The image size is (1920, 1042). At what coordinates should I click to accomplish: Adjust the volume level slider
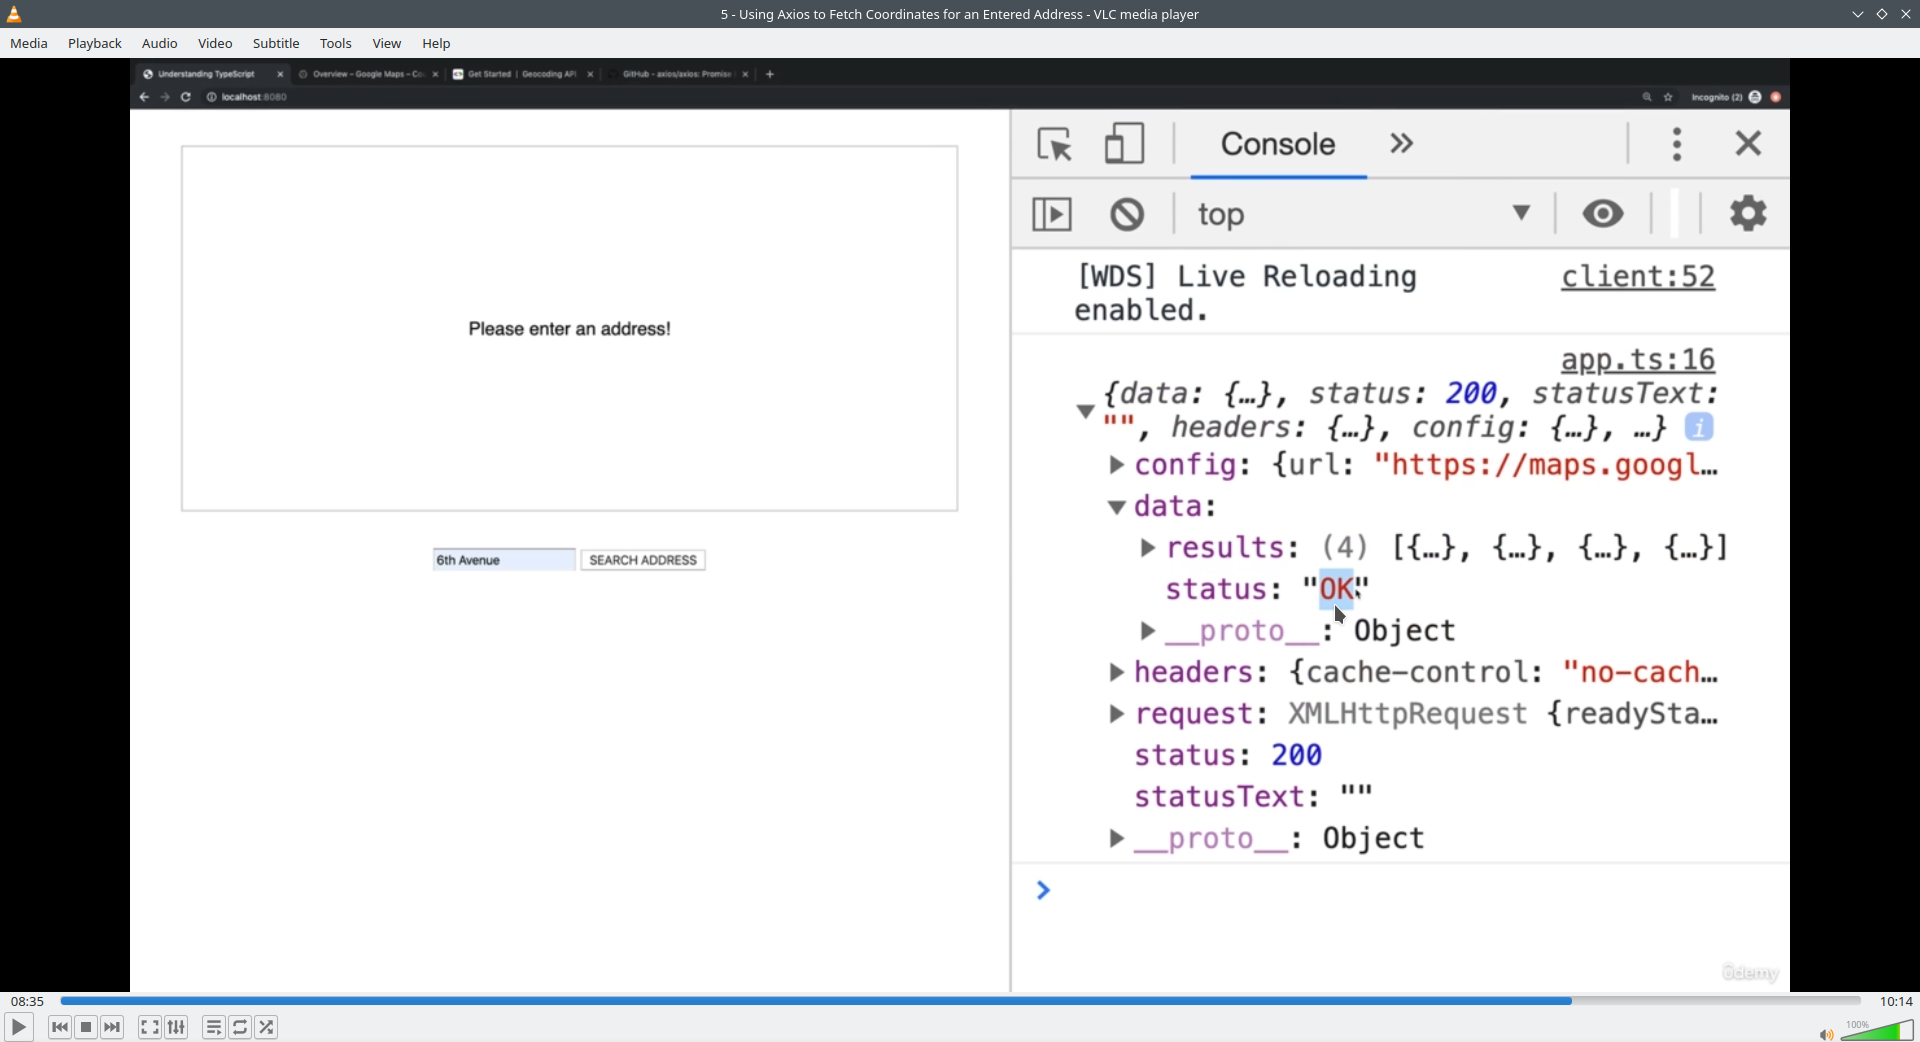coord(1878,1030)
